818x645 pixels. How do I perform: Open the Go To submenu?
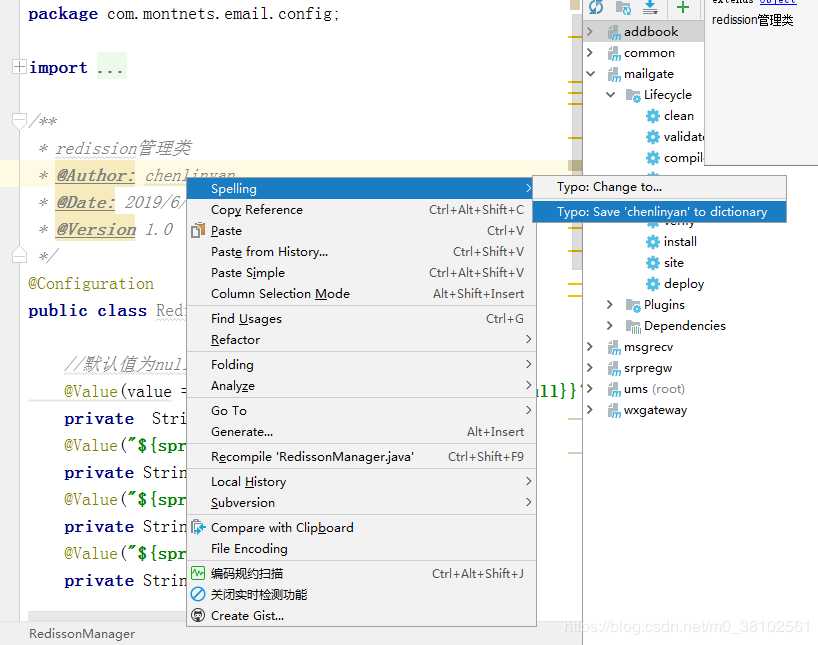pyautogui.click(x=361, y=411)
